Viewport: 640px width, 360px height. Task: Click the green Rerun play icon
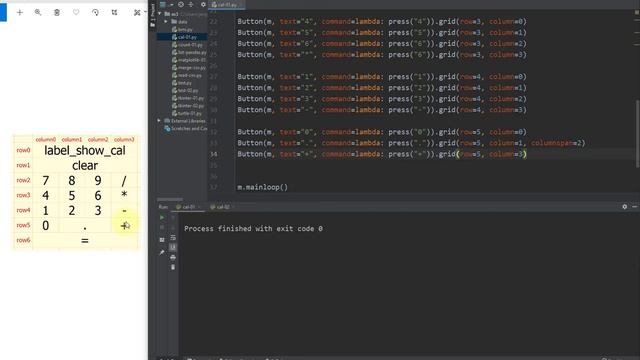pyautogui.click(x=162, y=218)
